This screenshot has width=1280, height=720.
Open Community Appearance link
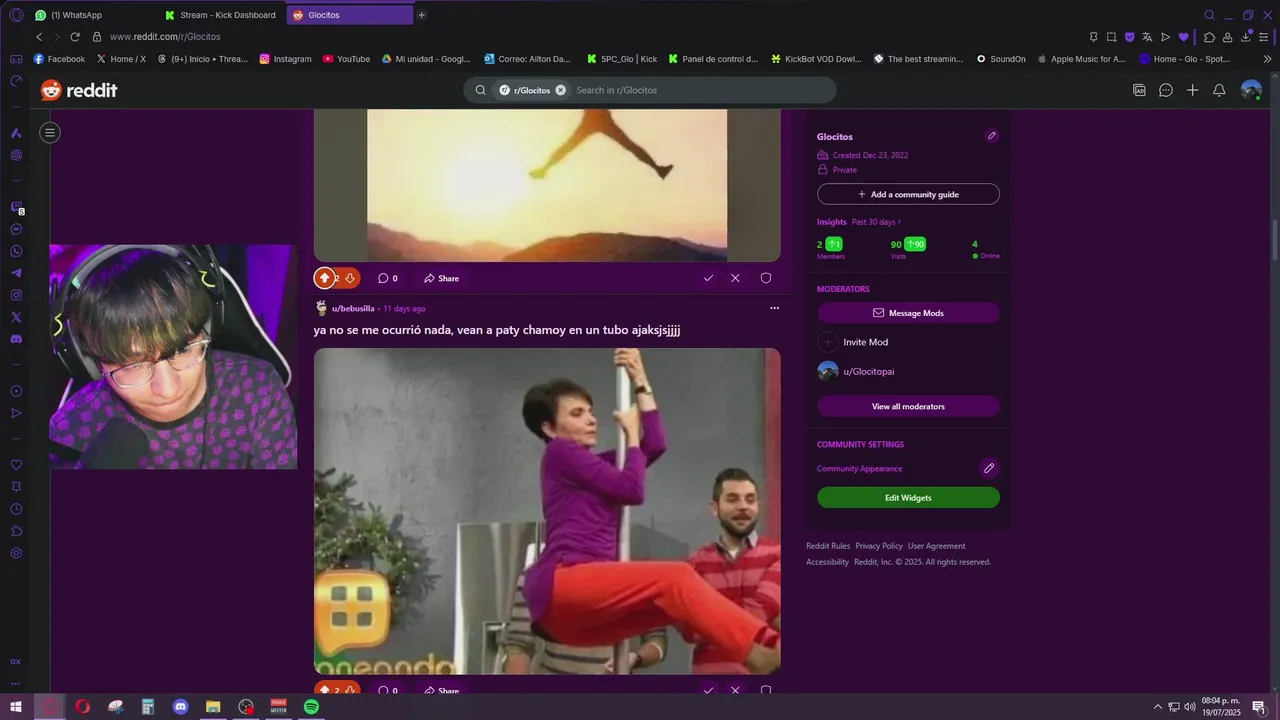[859, 468]
